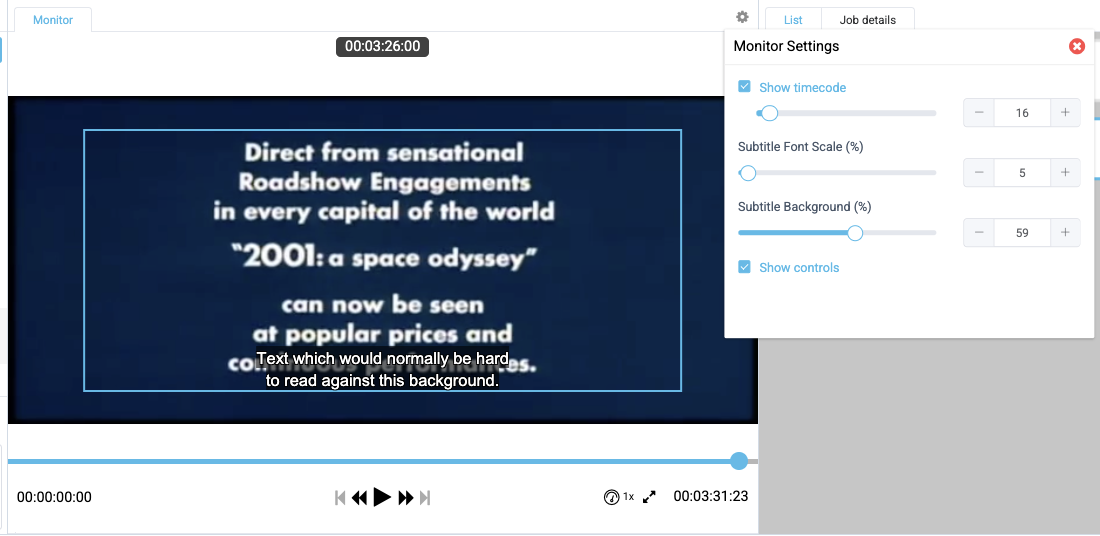The image size is (1100, 536).
Task: Jump to start of video
Action: [x=340, y=497]
